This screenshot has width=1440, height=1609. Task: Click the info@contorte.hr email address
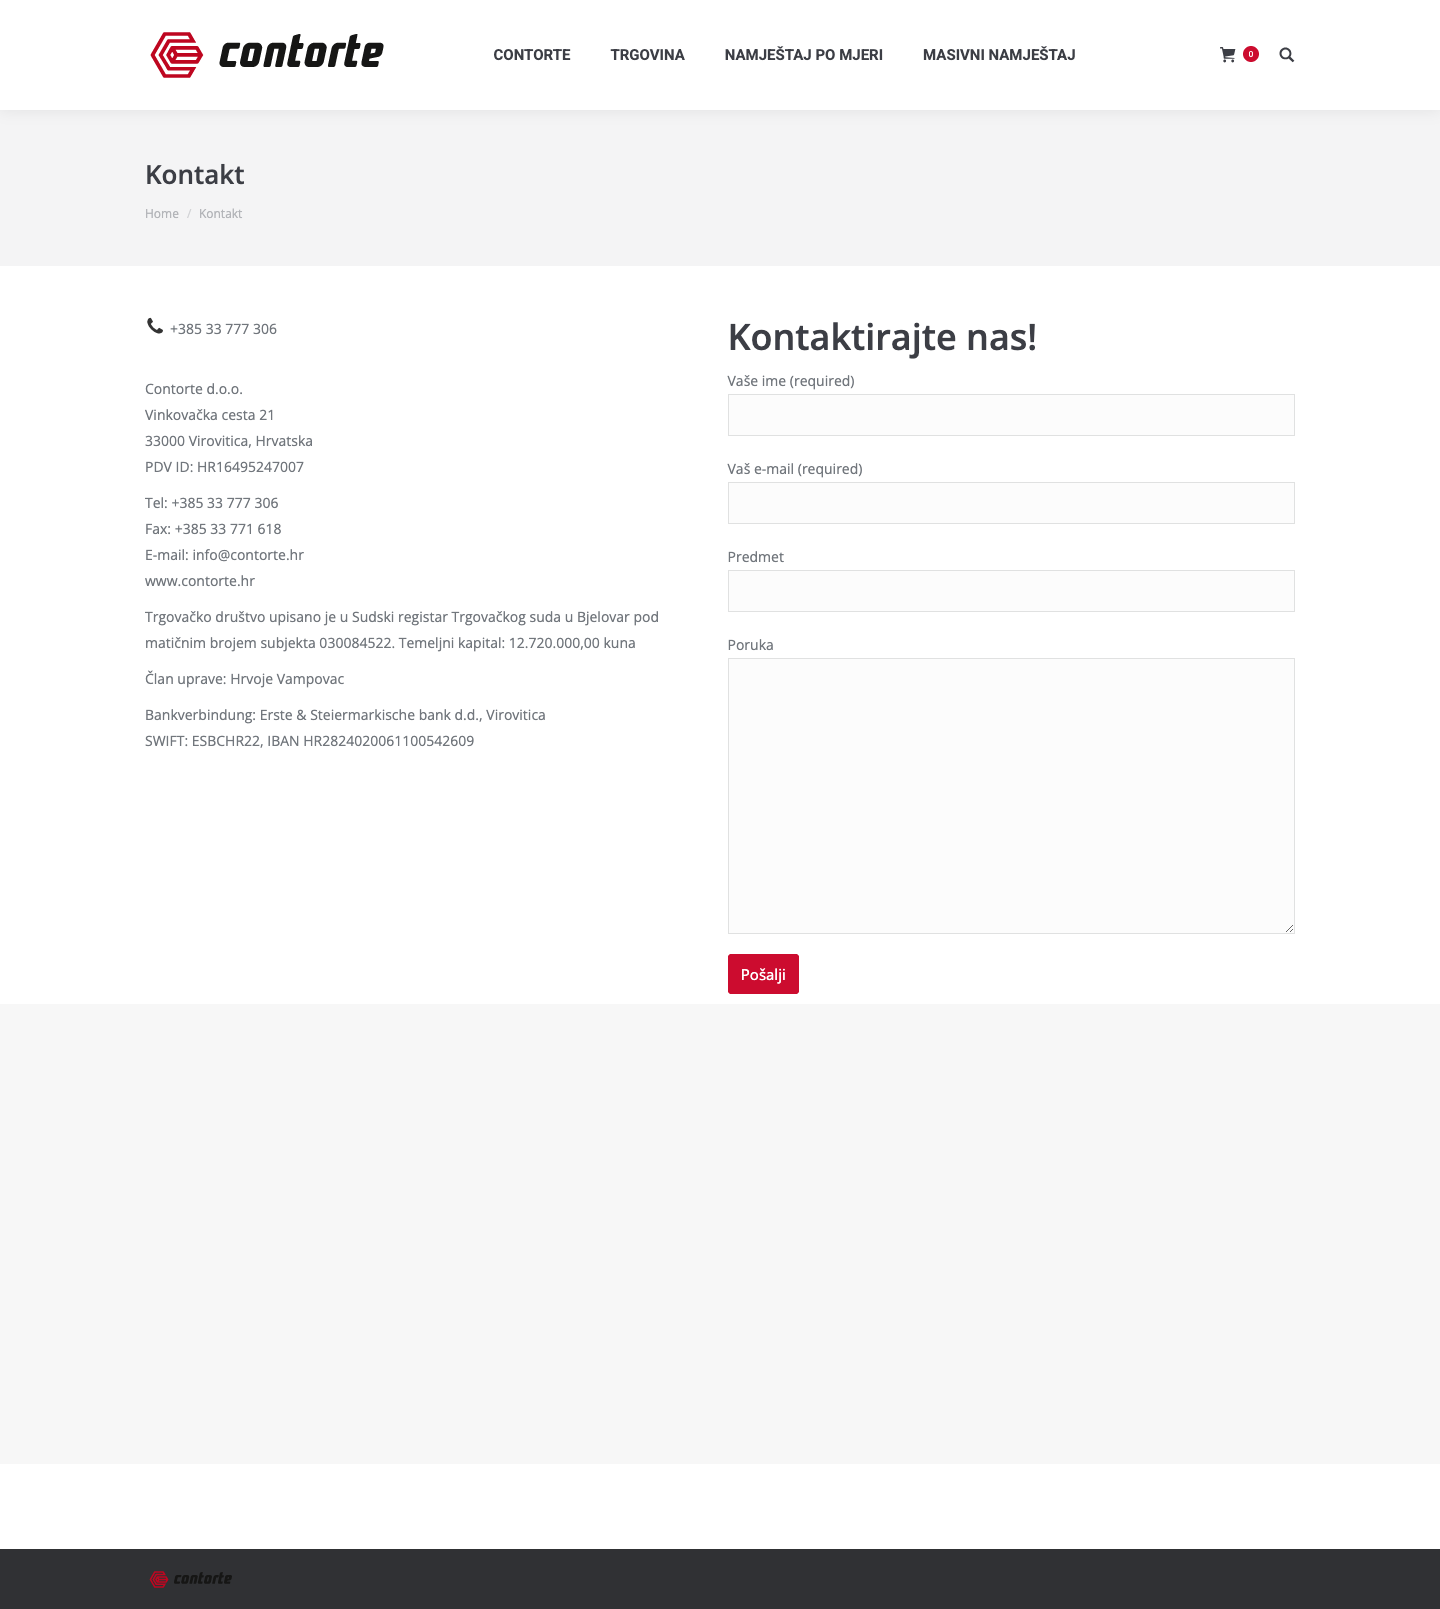[248, 555]
